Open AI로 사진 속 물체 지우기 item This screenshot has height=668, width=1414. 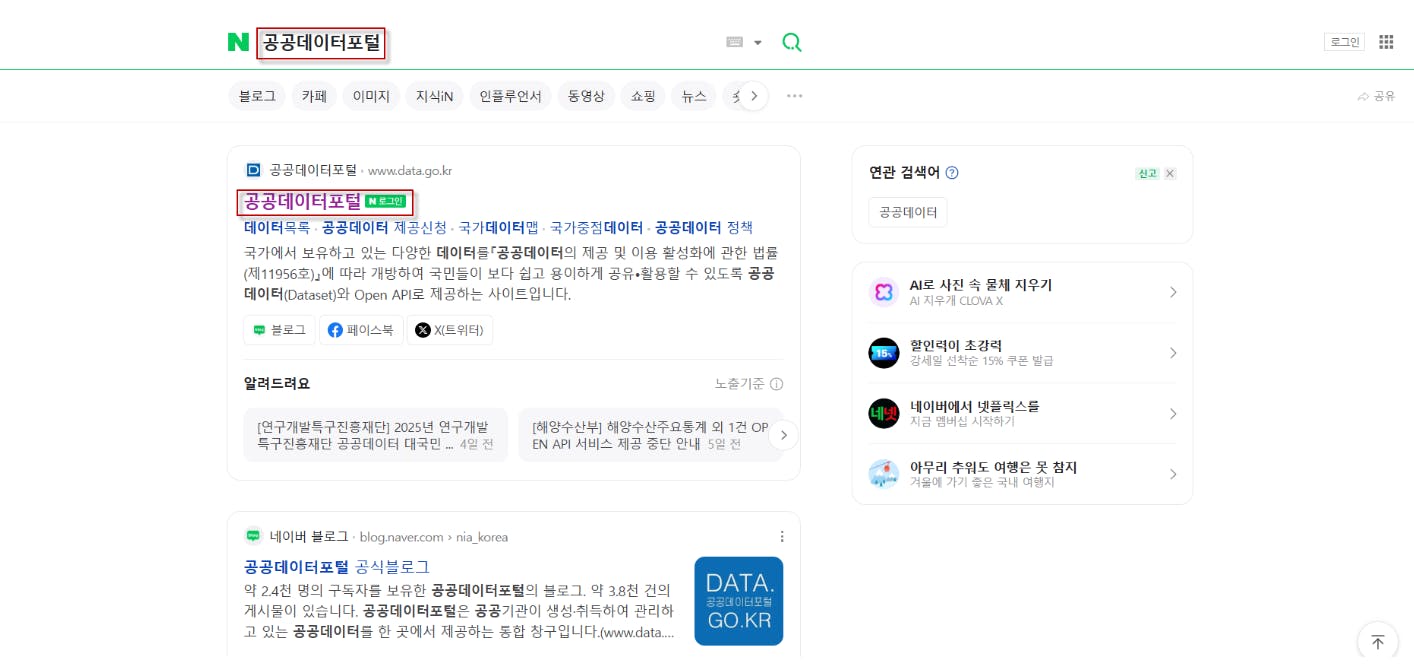click(x=1022, y=292)
